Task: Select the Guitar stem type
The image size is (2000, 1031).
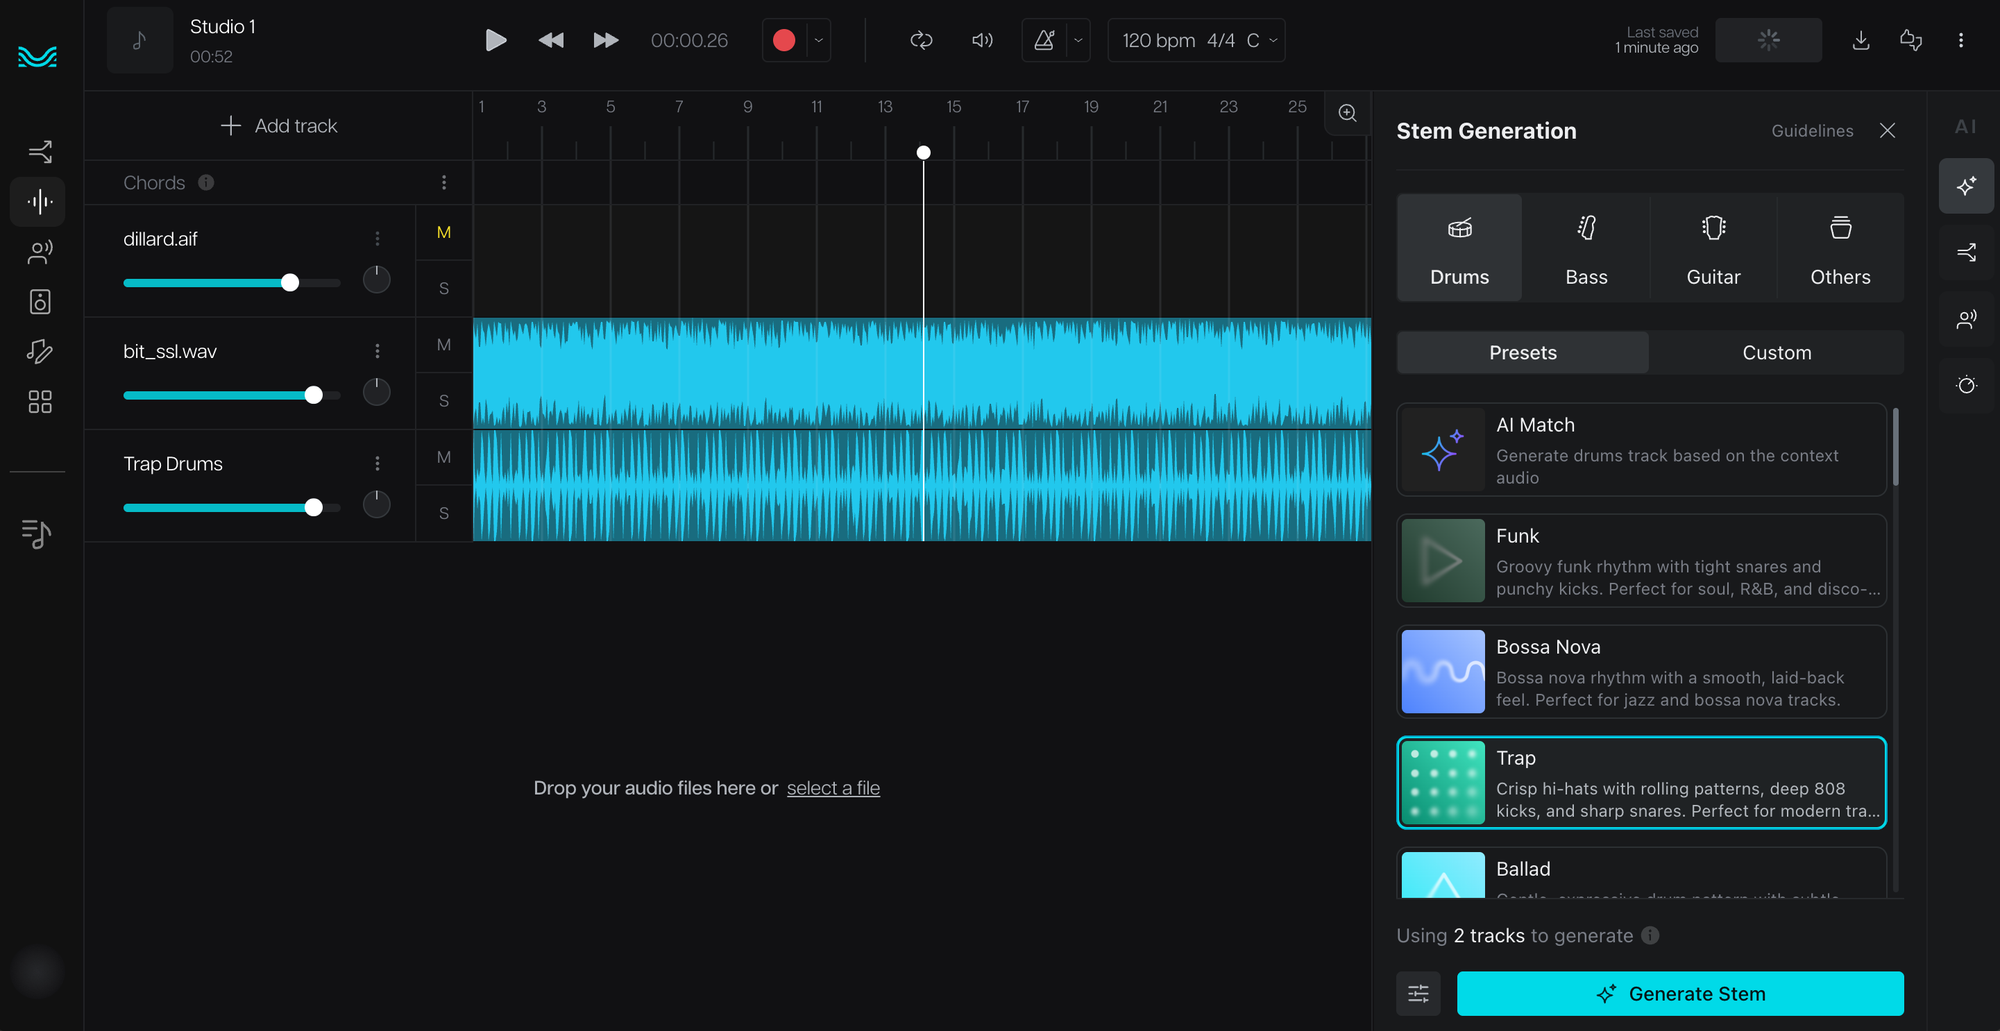Action: (x=1713, y=248)
